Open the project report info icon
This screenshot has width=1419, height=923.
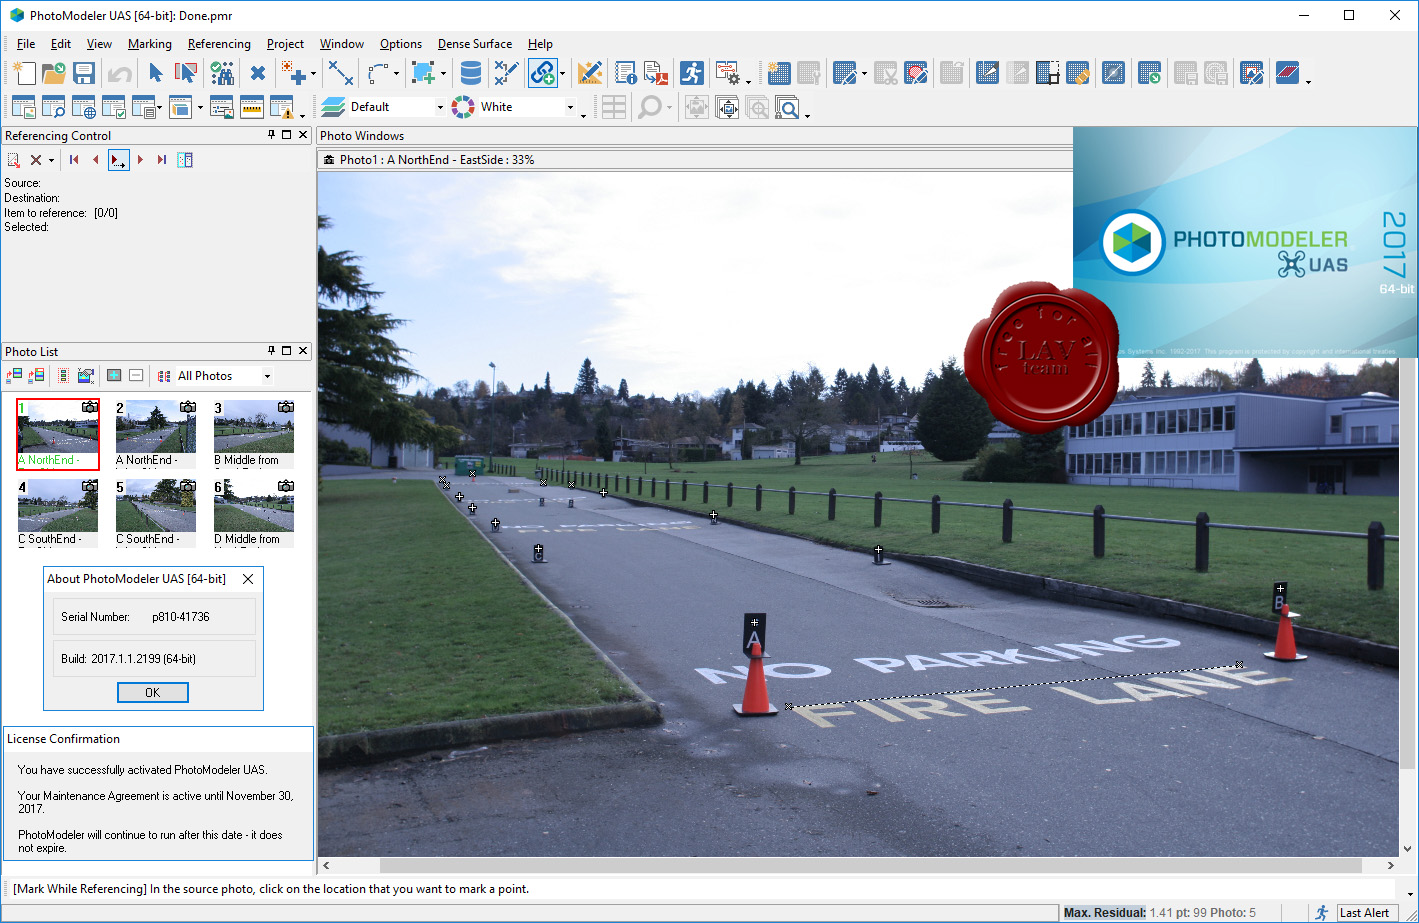626,73
